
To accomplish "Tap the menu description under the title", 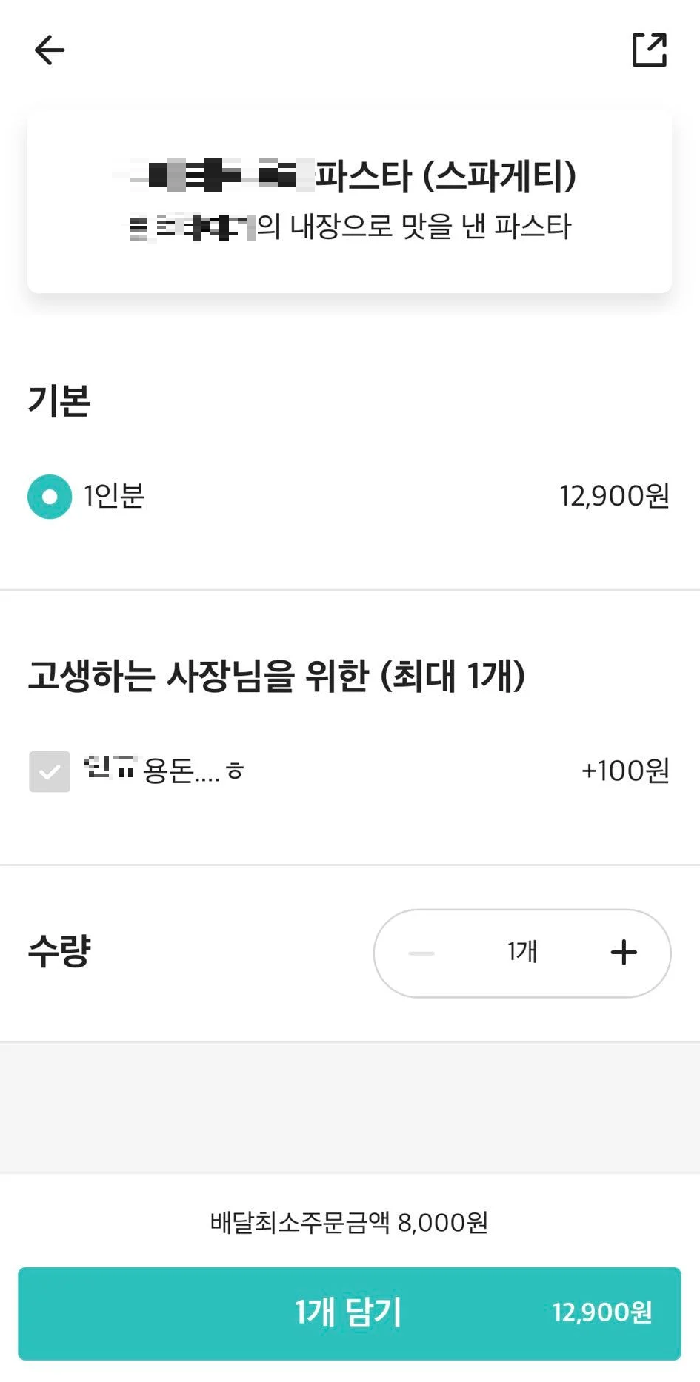I will point(413,226).
